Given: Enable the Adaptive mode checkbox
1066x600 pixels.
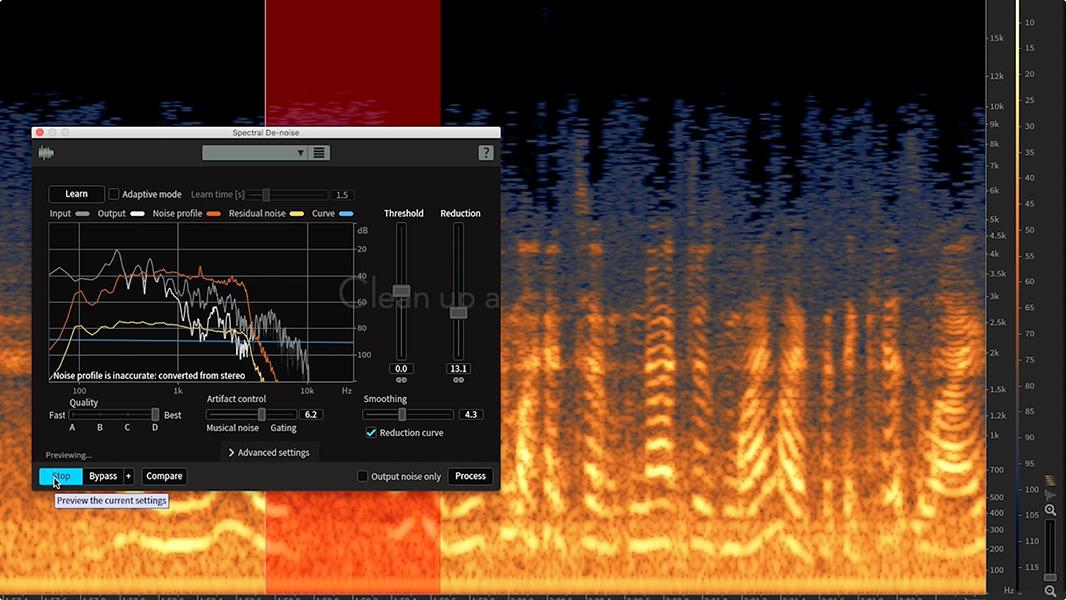Looking at the screenshot, I should point(114,194).
